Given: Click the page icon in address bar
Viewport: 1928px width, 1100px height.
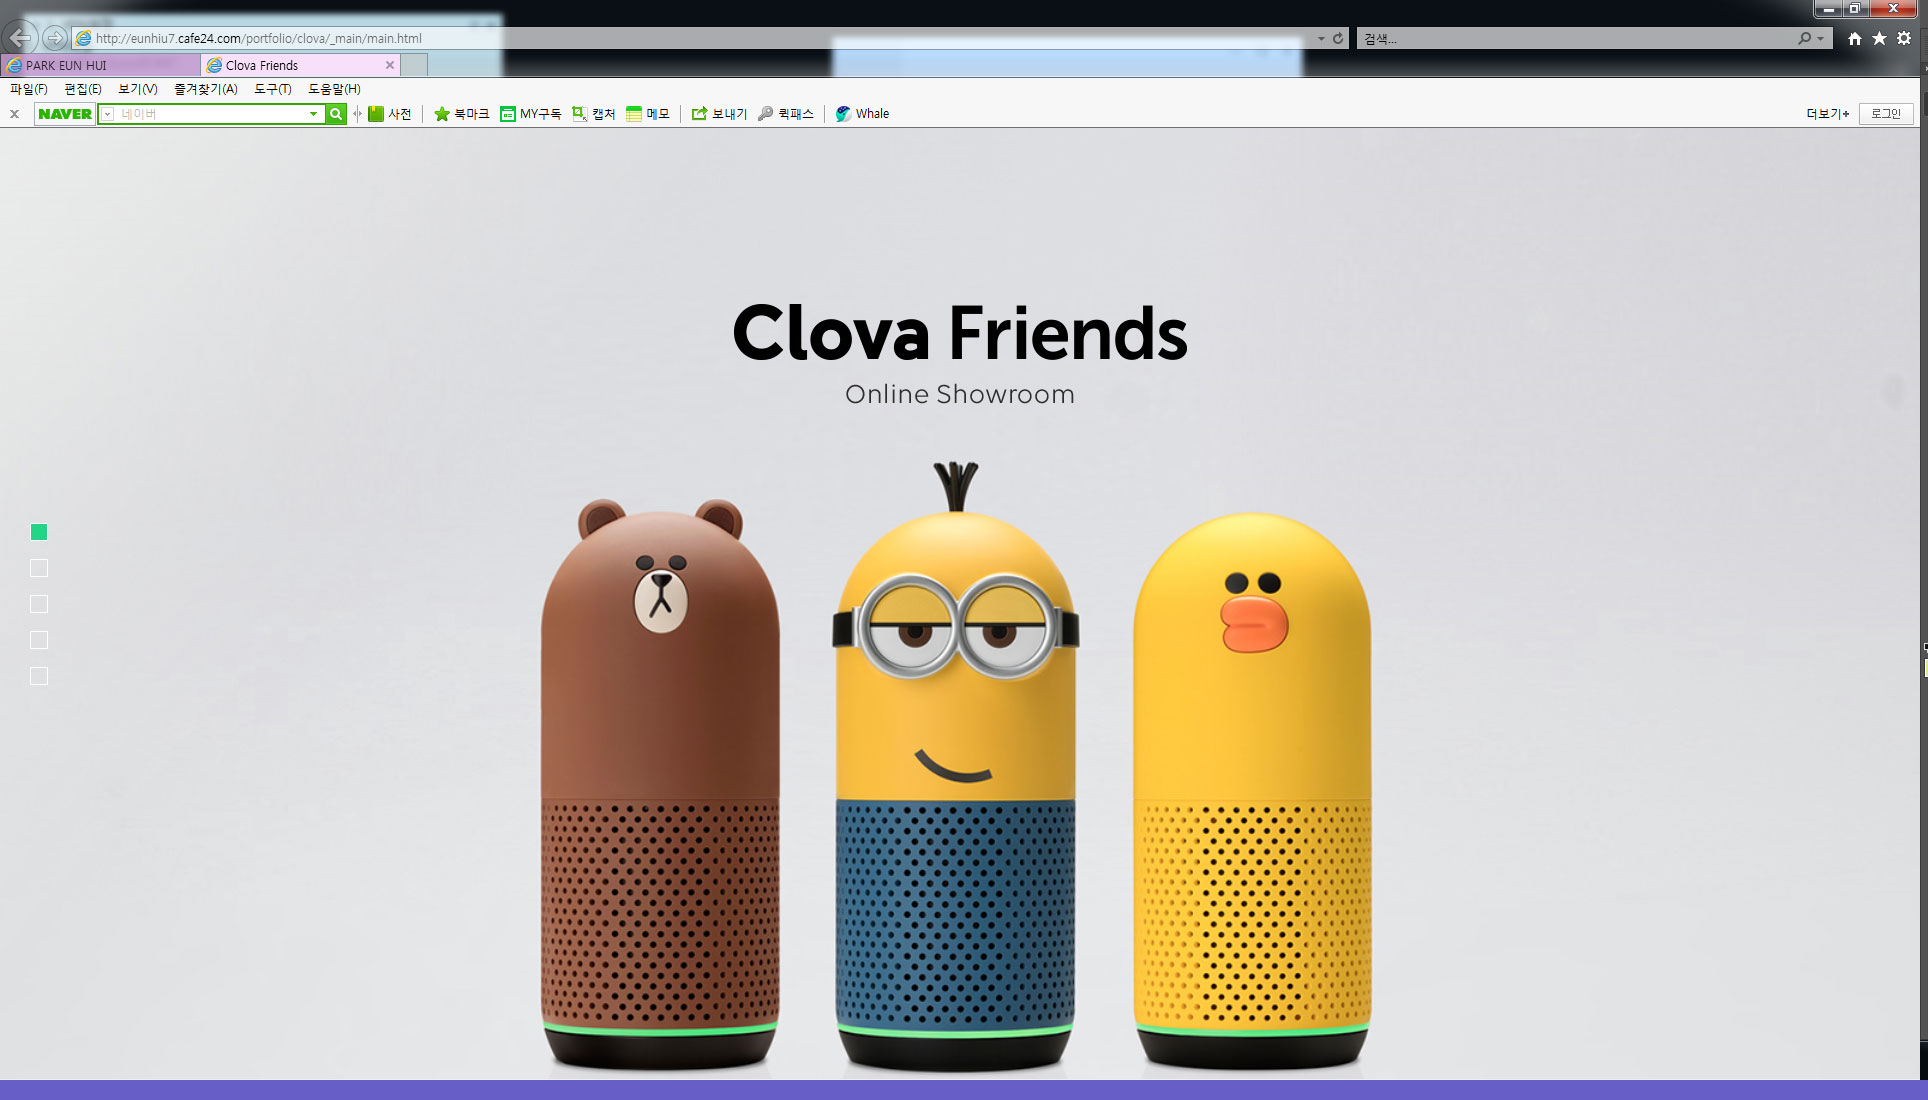Looking at the screenshot, I should pyautogui.click(x=84, y=38).
